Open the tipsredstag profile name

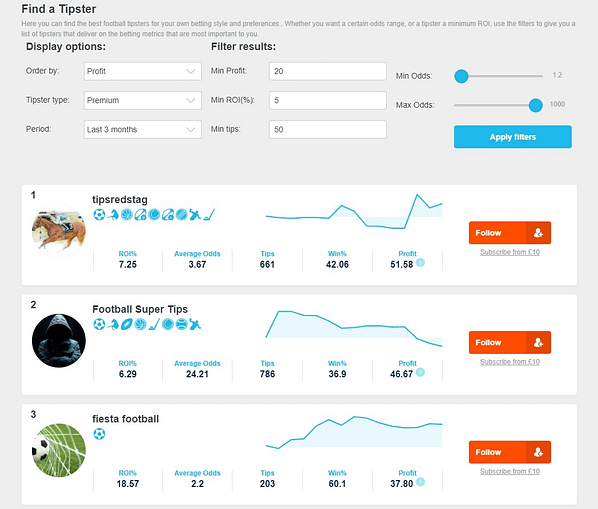pos(120,200)
